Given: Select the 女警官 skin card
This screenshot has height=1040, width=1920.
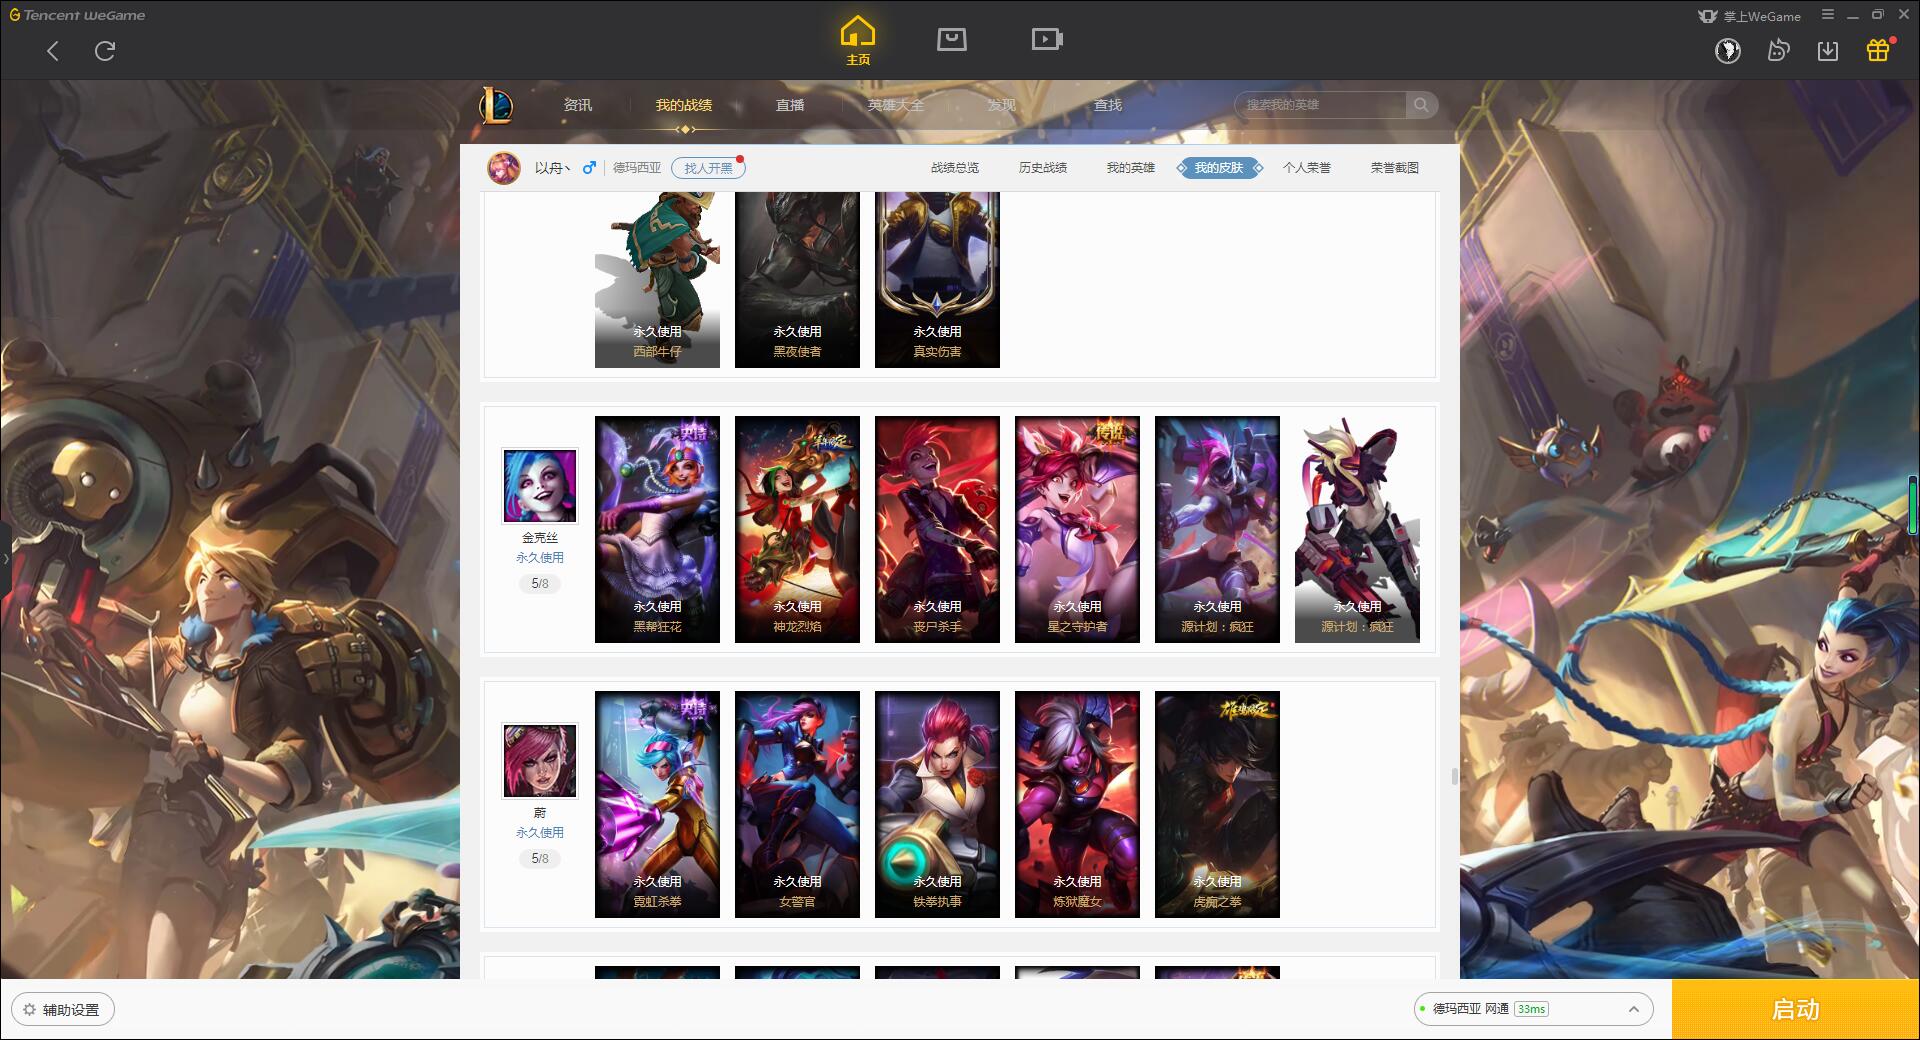Looking at the screenshot, I should pyautogui.click(x=797, y=804).
